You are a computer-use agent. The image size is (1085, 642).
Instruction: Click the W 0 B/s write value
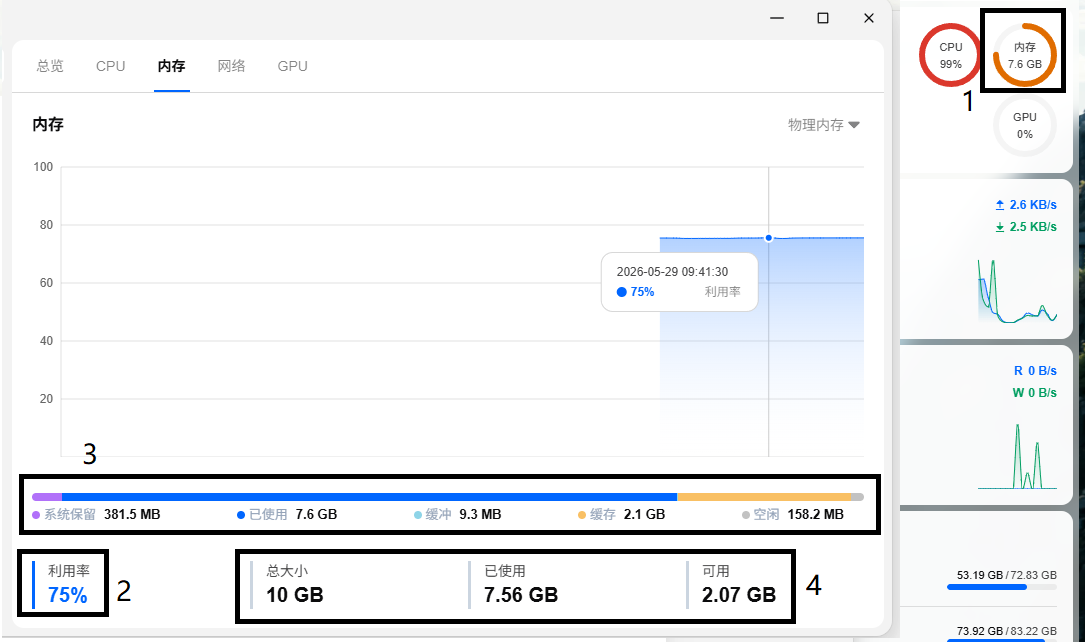click(1035, 393)
